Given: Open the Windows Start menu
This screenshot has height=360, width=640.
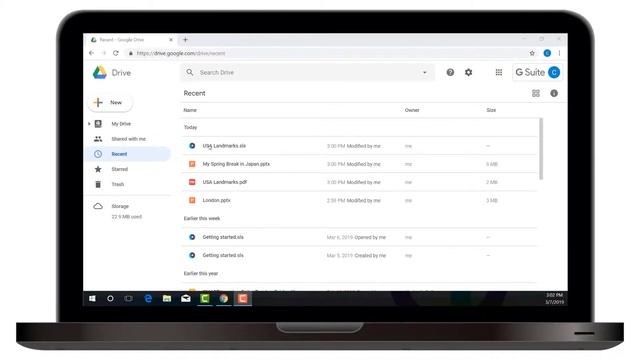Looking at the screenshot, I should pos(92,299).
